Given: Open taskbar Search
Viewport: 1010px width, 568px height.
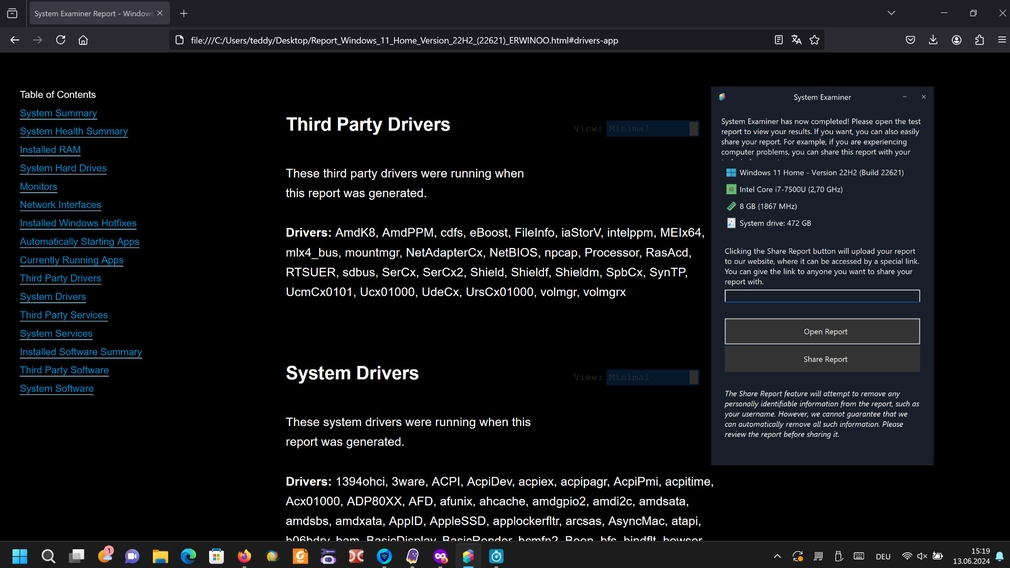Looking at the screenshot, I should click(48, 556).
